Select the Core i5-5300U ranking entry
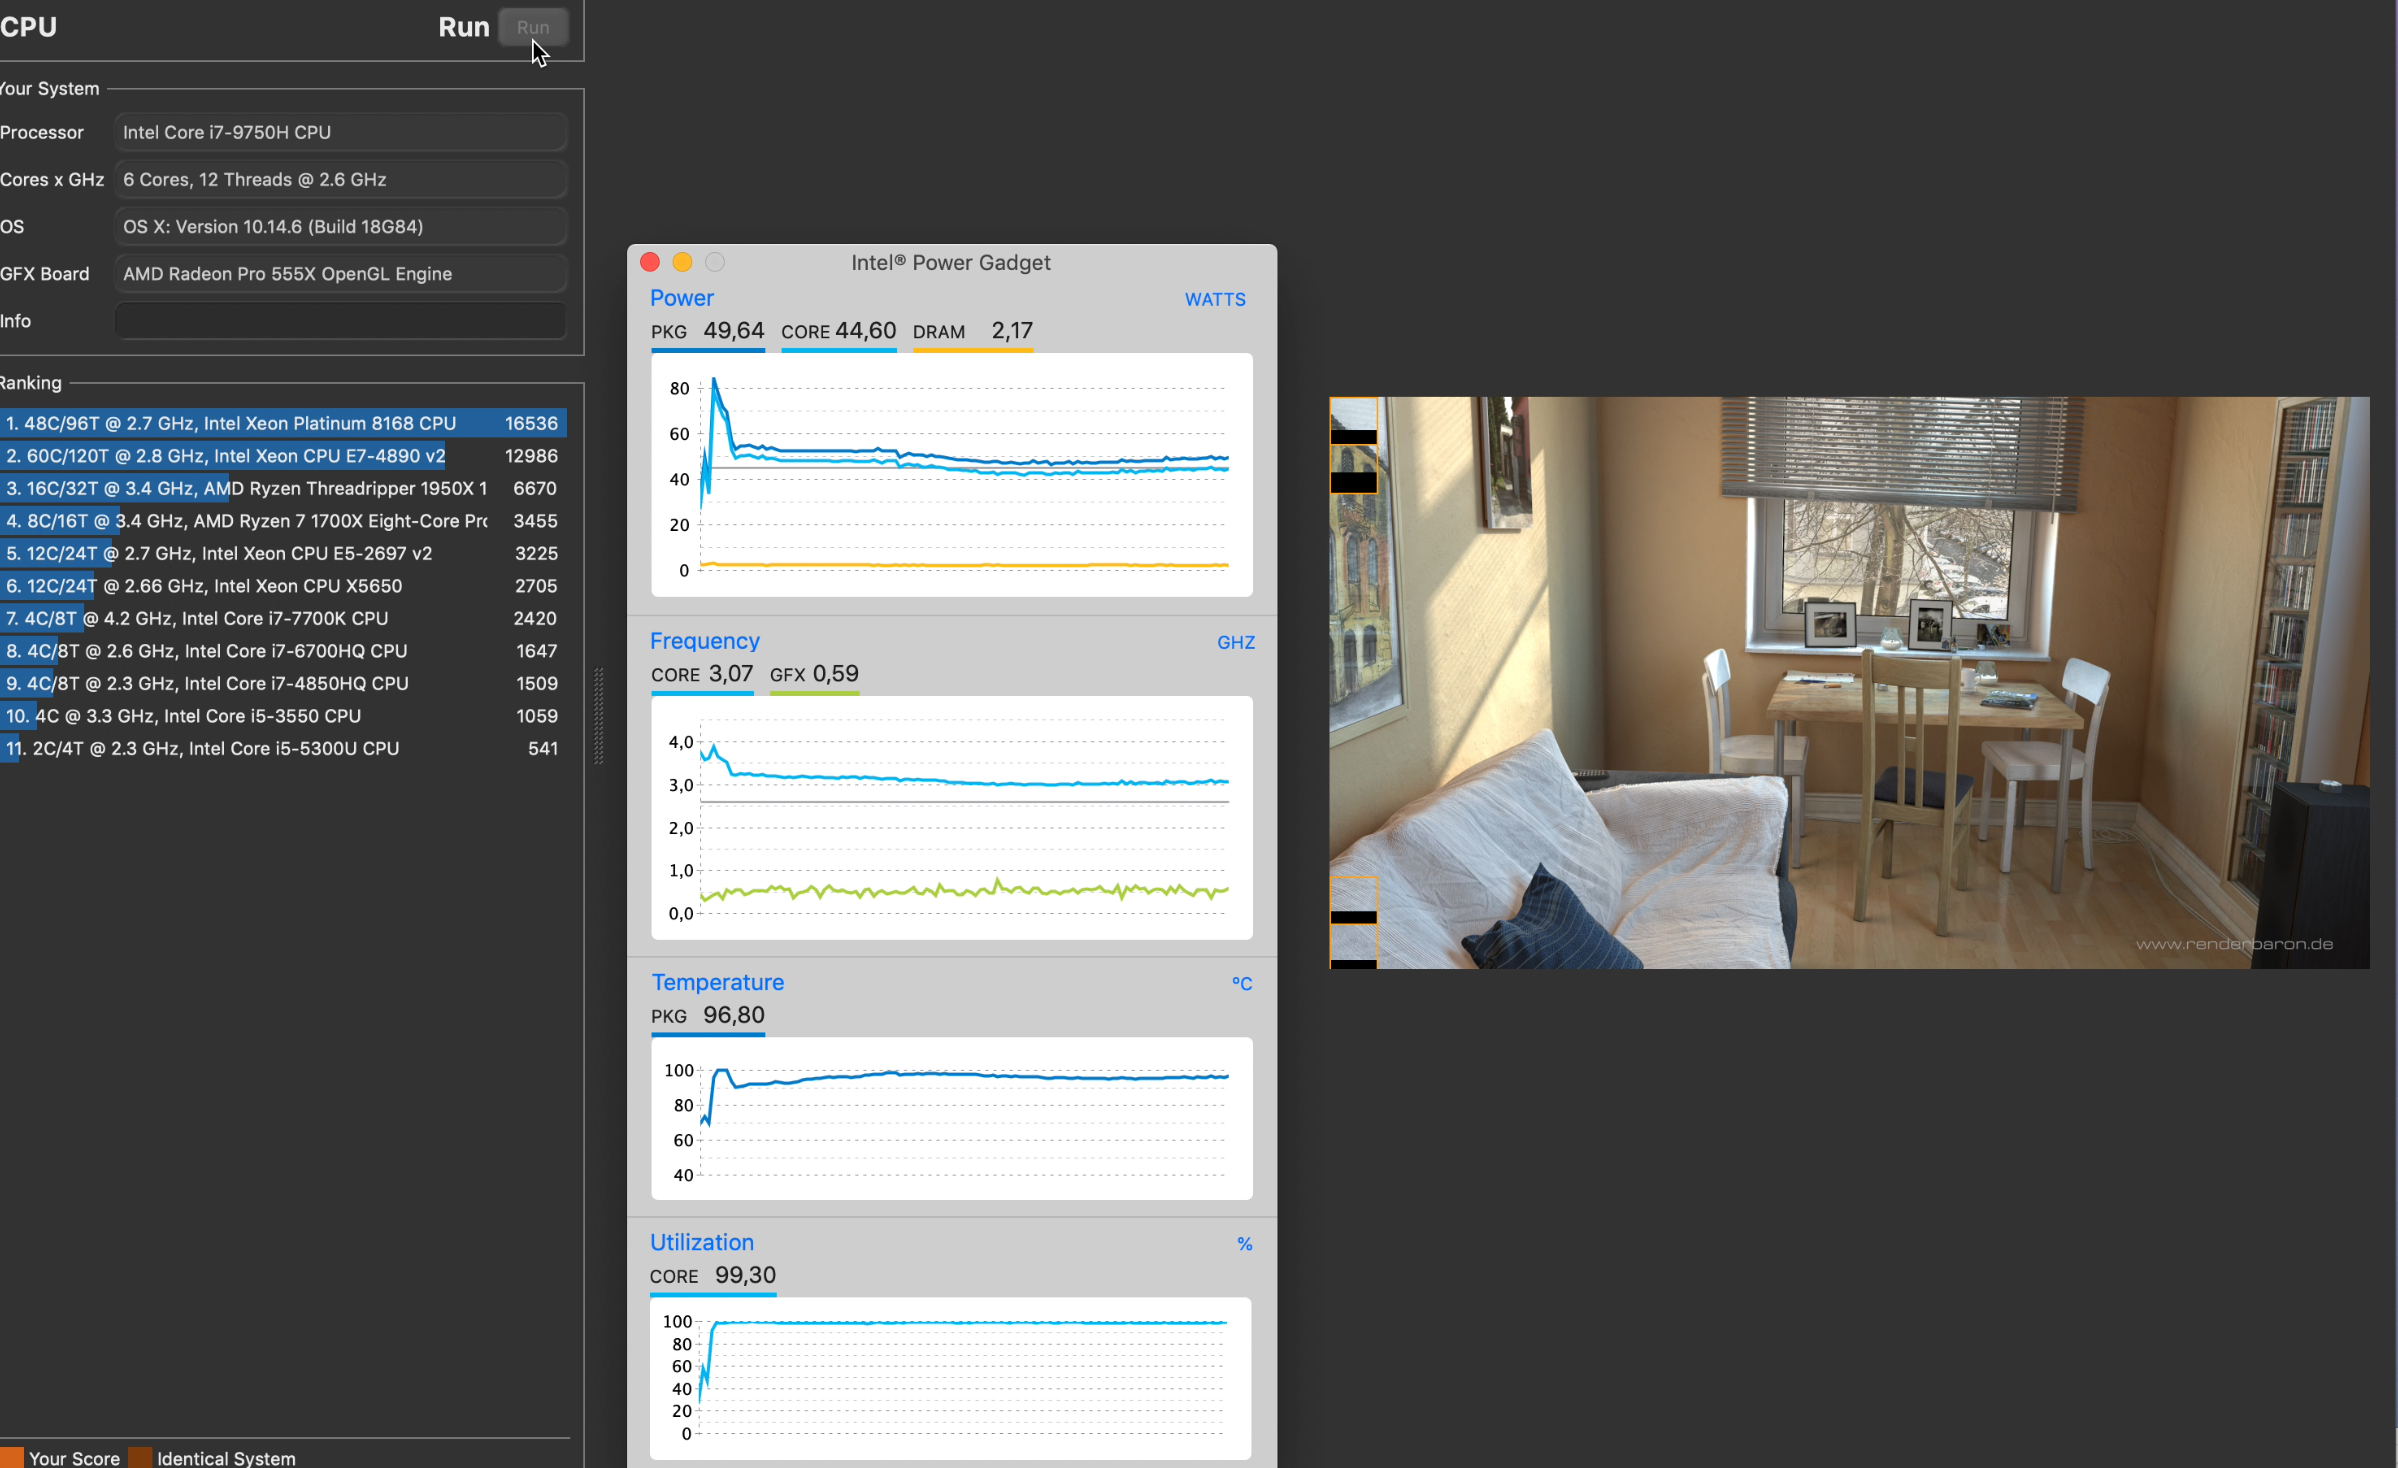Screen dimensions: 2398x1468 [x=282, y=748]
